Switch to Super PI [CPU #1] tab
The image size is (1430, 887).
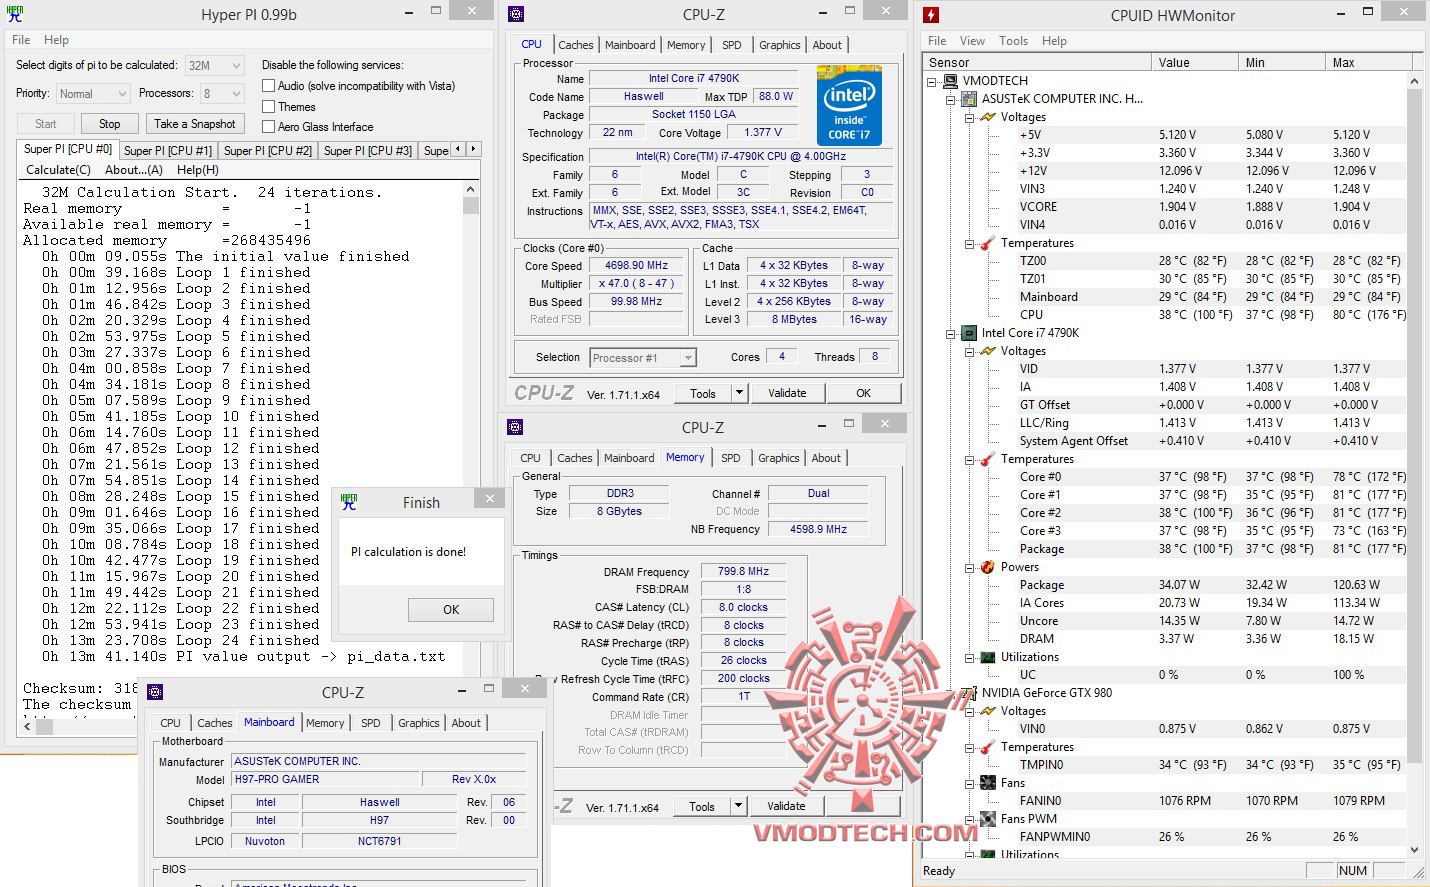(x=168, y=151)
